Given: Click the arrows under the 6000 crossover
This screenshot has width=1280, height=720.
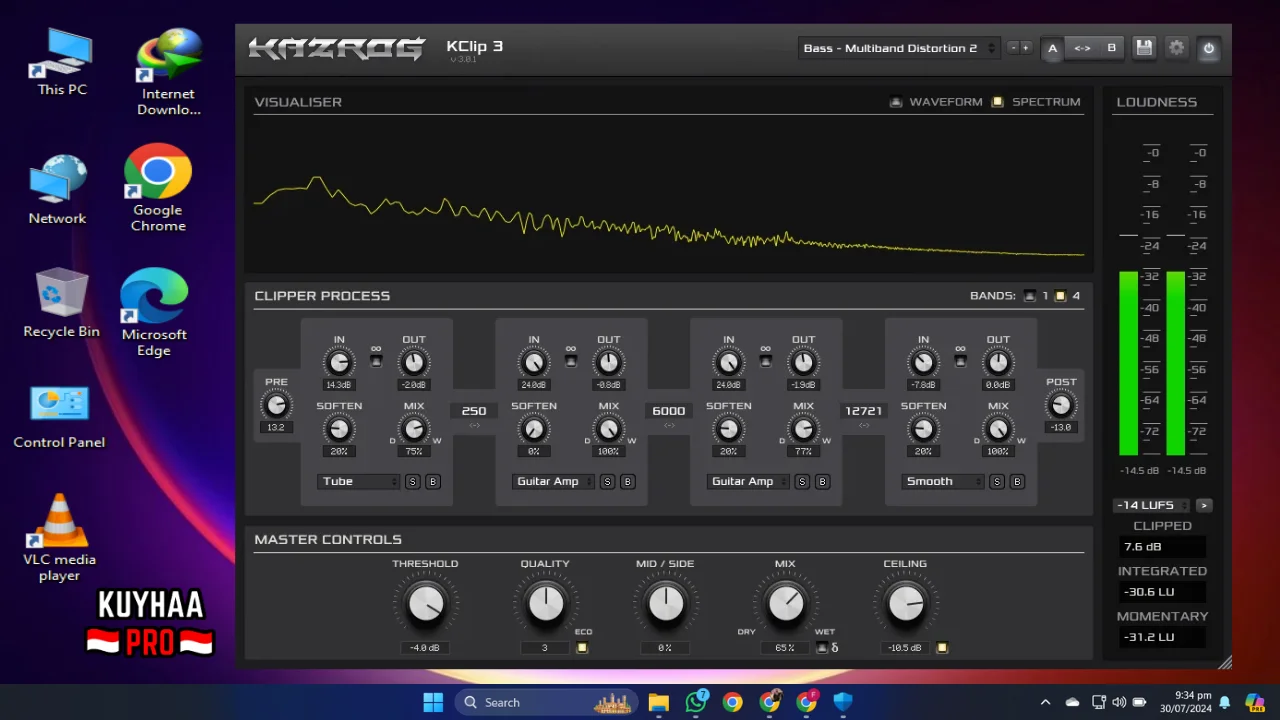Looking at the screenshot, I should 669,425.
